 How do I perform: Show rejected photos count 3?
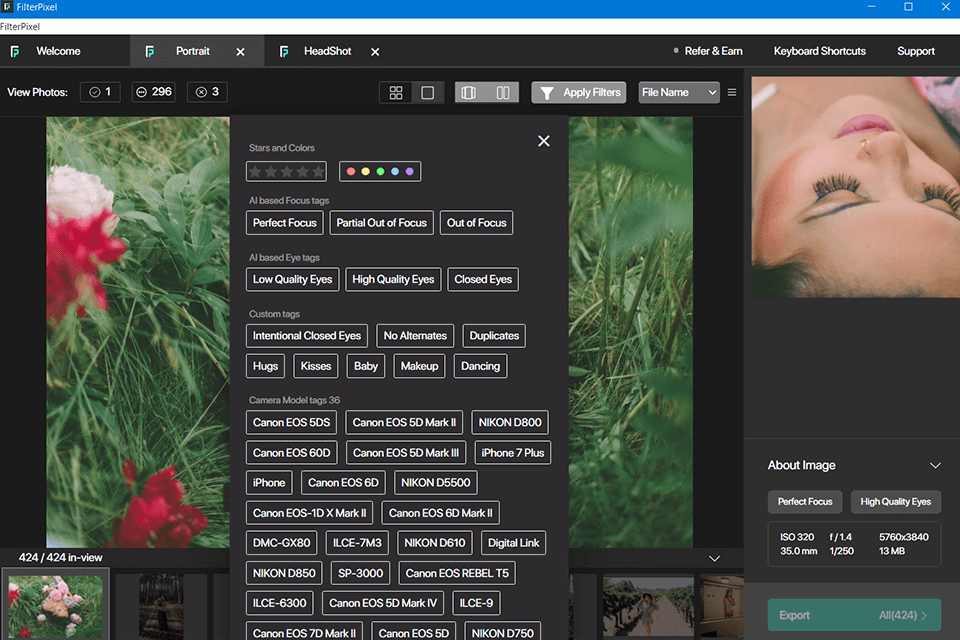click(208, 92)
